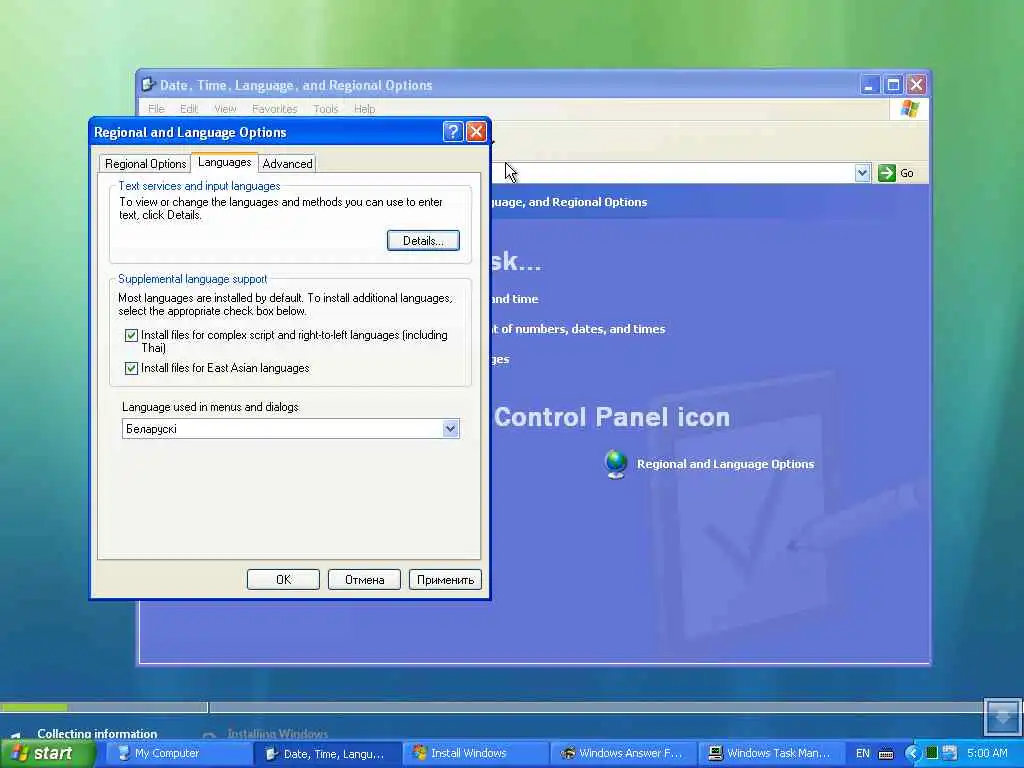Viewport: 1024px width, 768px height.
Task: Close the Regional and Language Options dialog
Action: pos(477,132)
